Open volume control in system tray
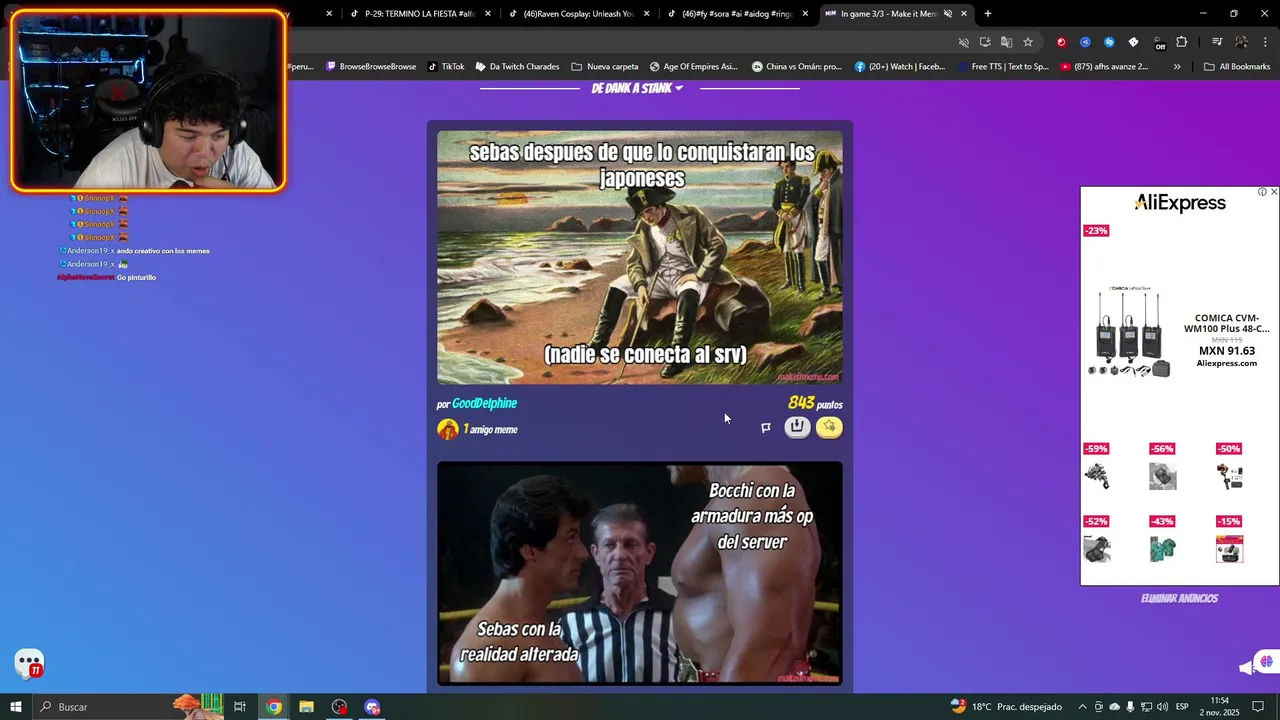The image size is (1280, 720). click(1162, 707)
